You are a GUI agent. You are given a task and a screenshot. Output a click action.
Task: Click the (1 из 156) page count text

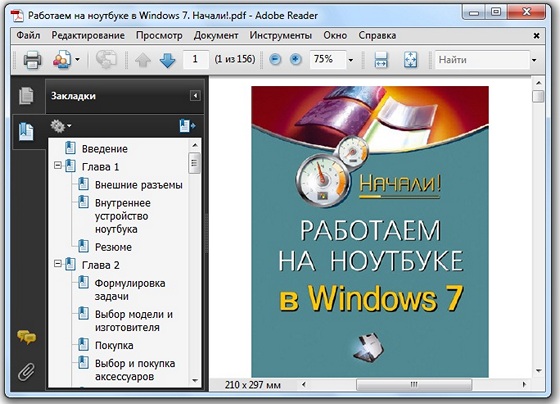[235, 59]
